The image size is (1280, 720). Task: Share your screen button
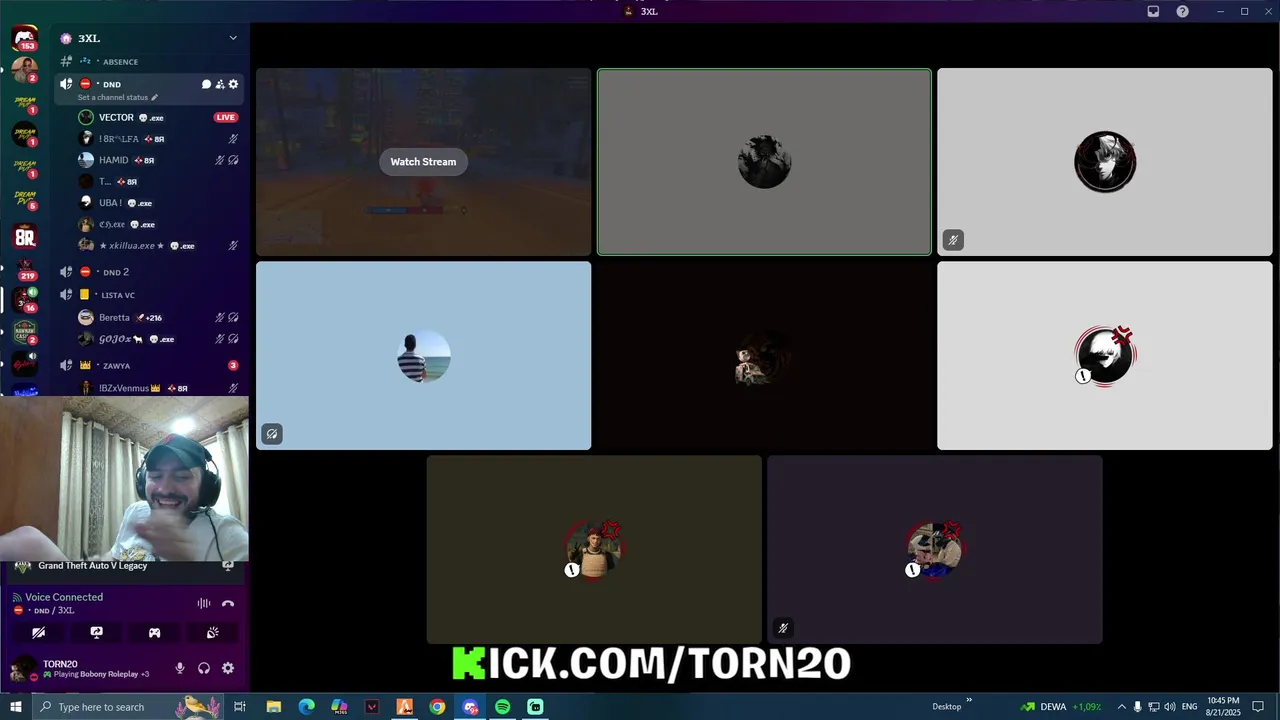(97, 633)
